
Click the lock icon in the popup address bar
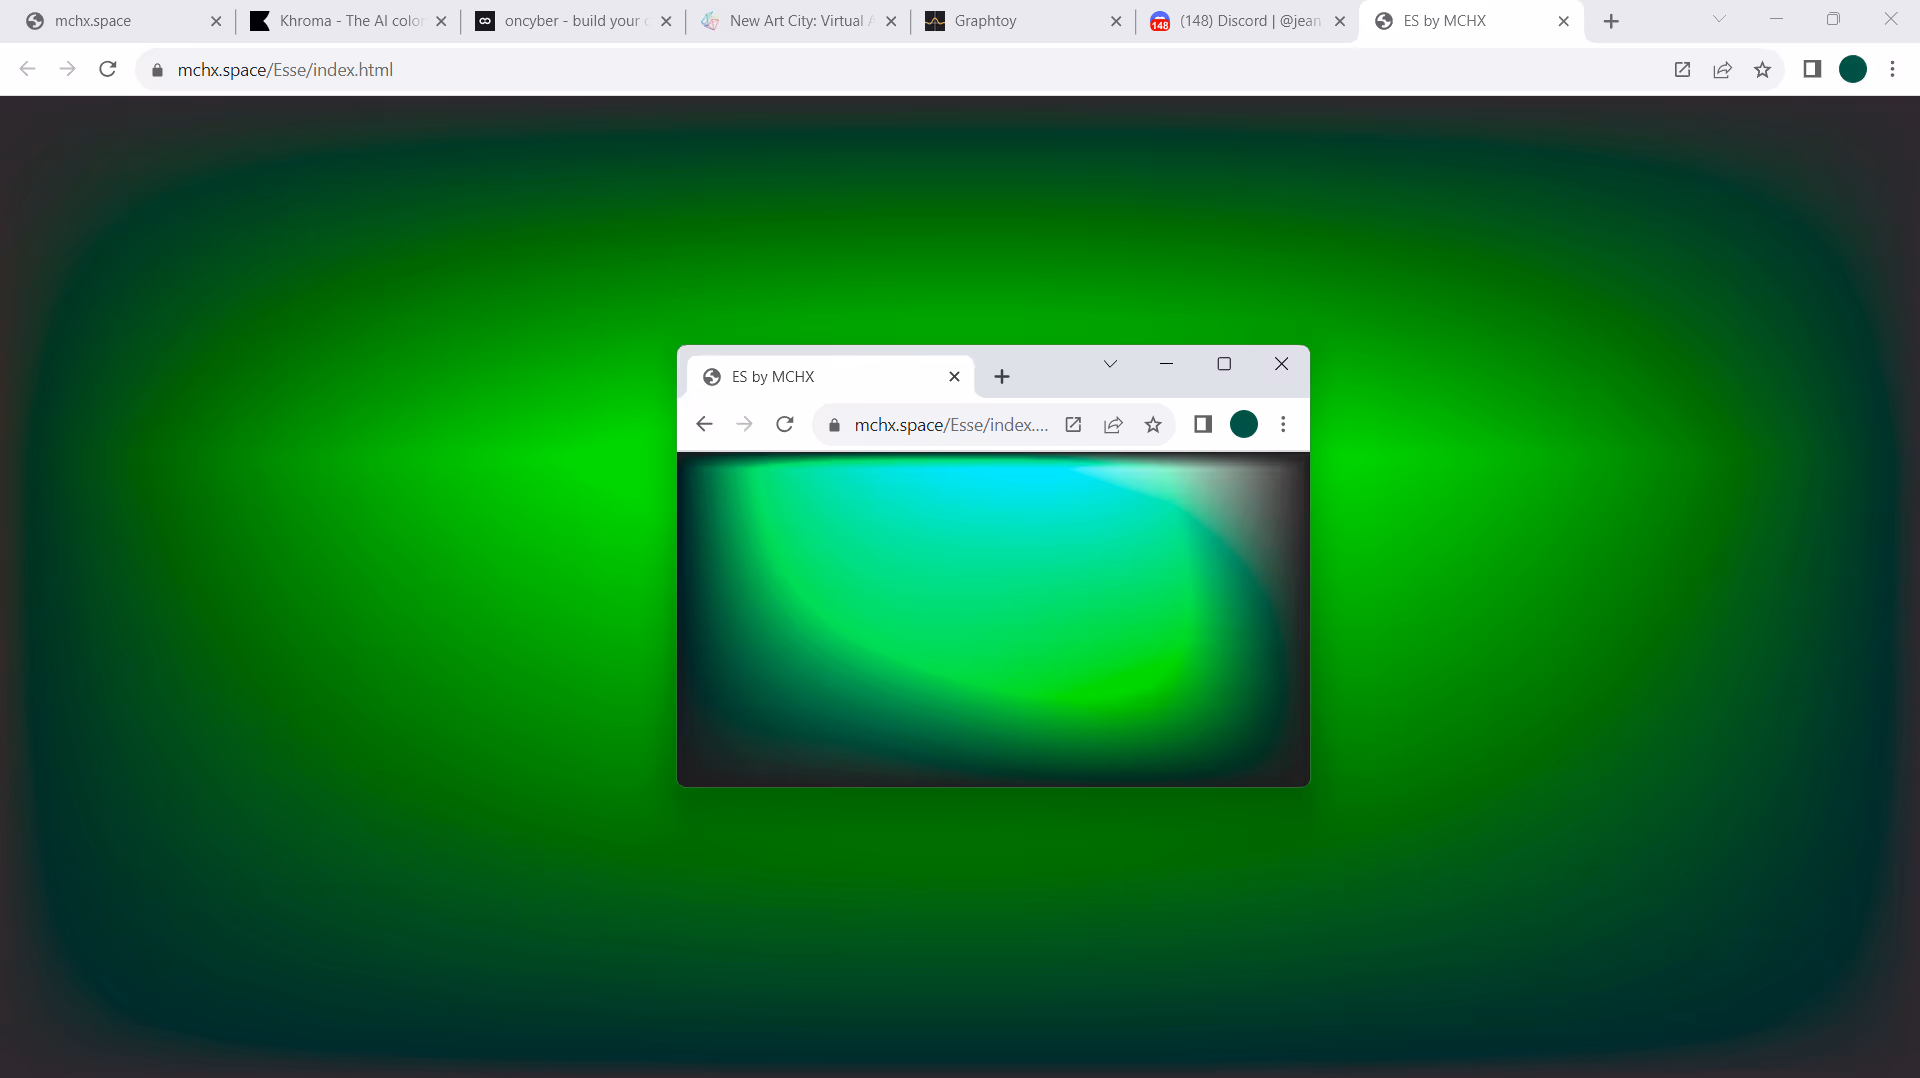(834, 425)
